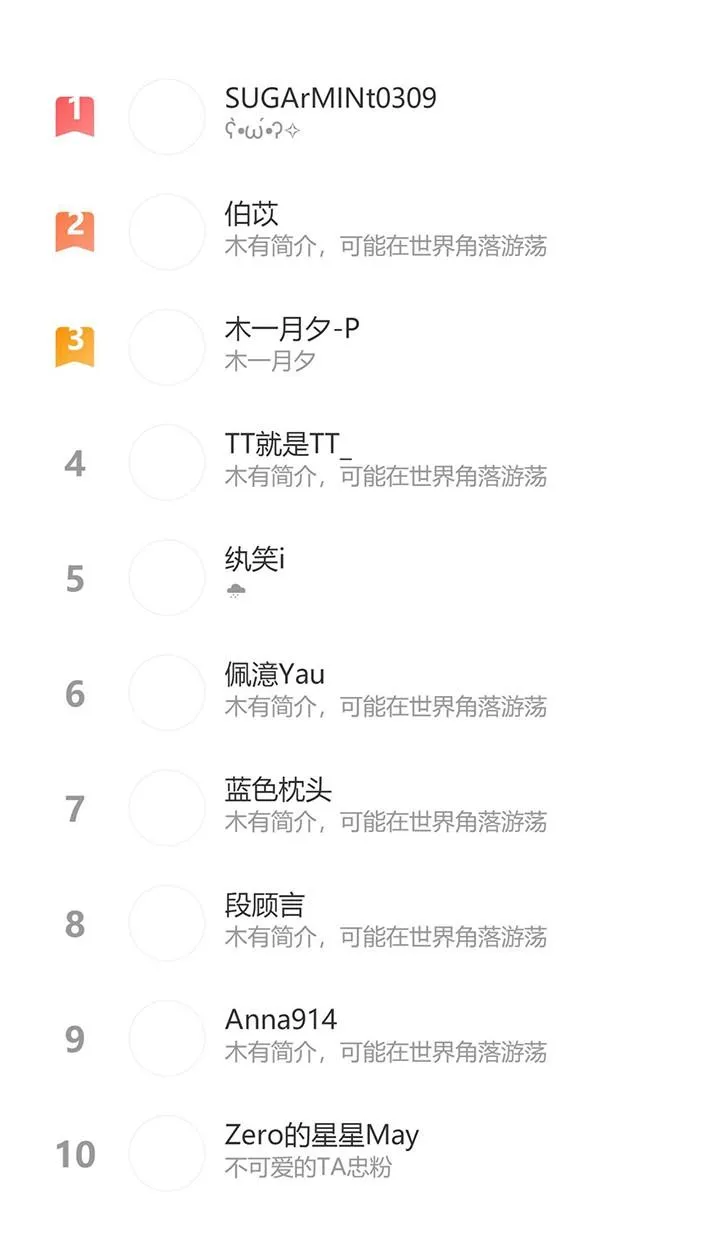
Task: Select user 佩滺Yau
Action: 275,675
